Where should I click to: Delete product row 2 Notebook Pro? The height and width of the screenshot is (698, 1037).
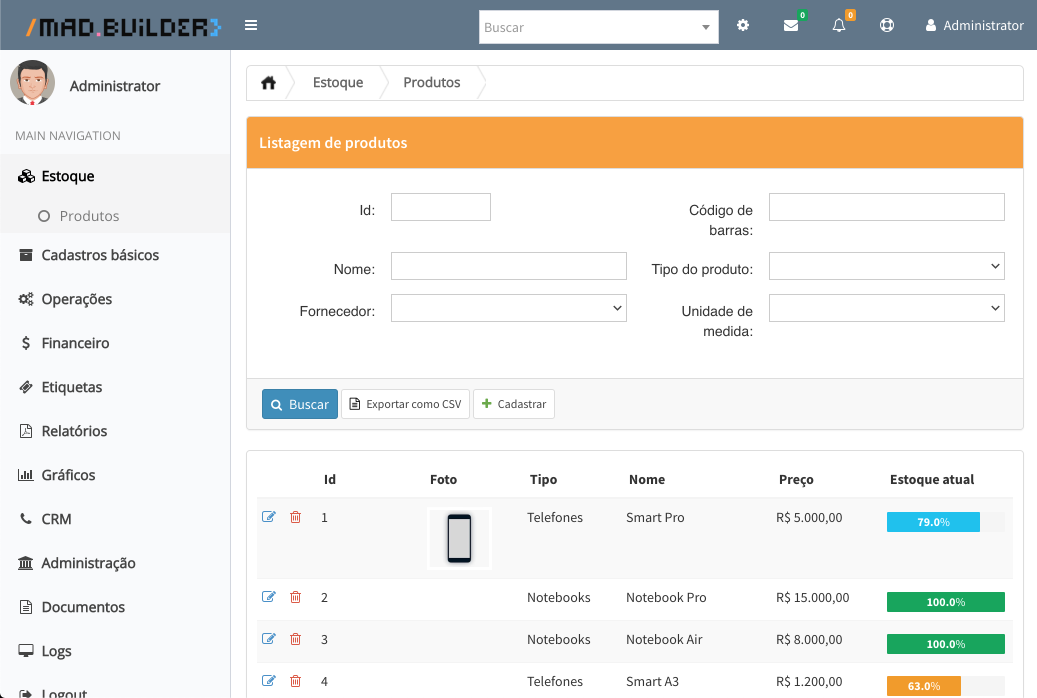296,597
